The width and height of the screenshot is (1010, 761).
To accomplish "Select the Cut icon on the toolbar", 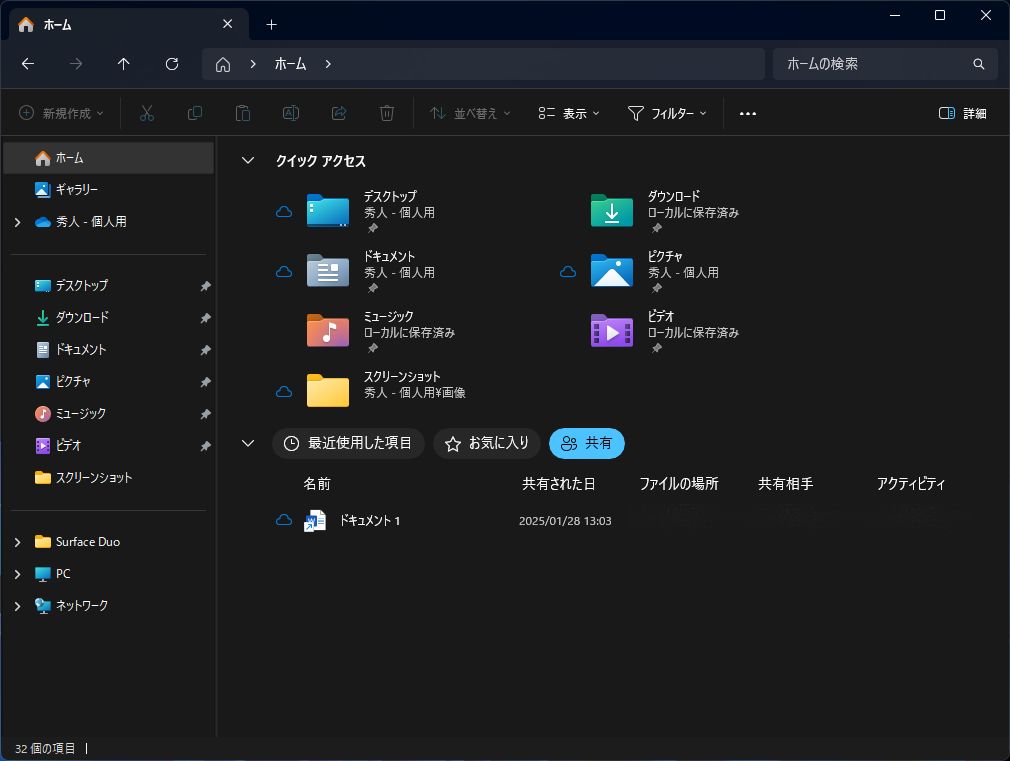I will 146,113.
